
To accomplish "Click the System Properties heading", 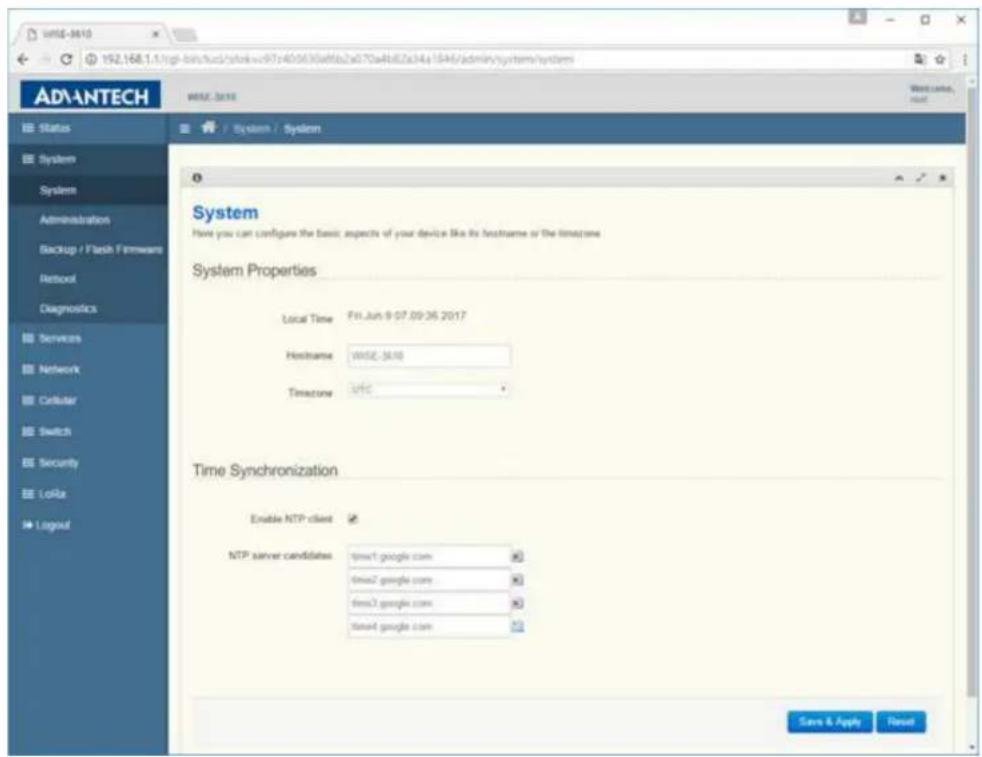I will click(x=254, y=270).
